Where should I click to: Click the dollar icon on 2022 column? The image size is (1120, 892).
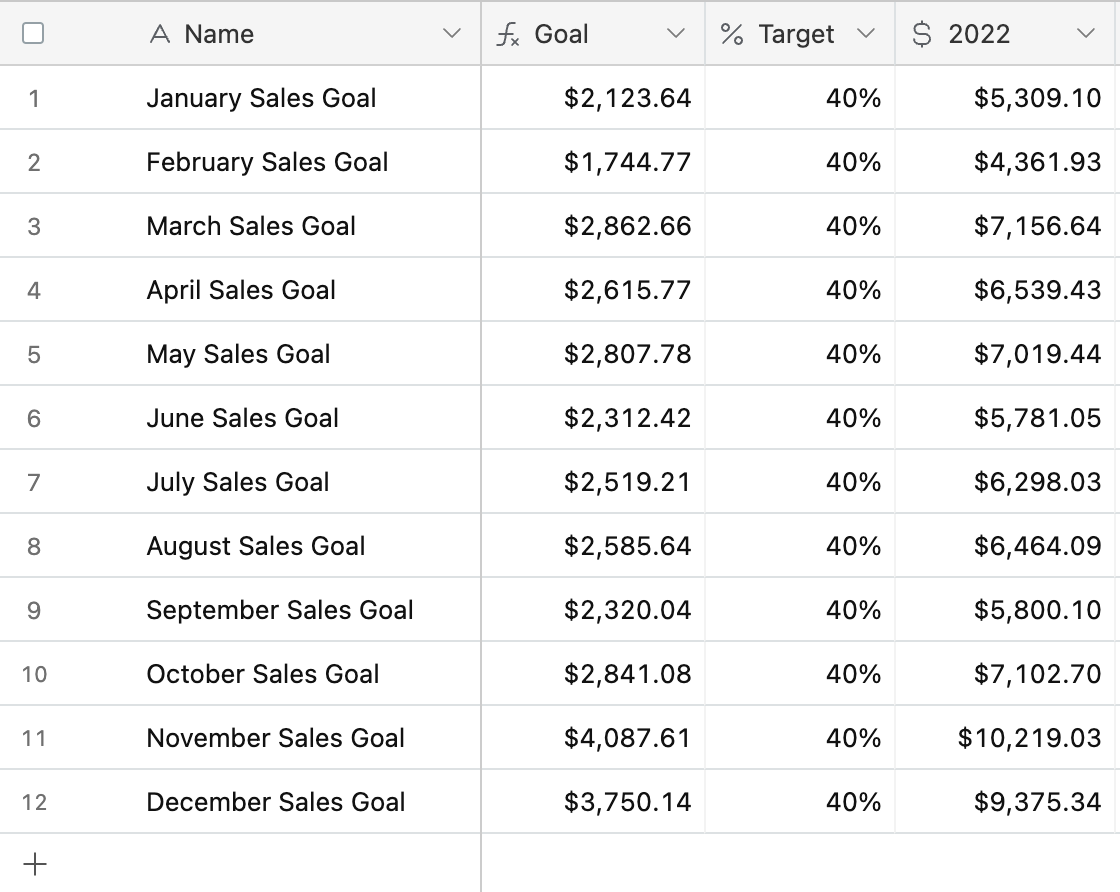pos(922,35)
